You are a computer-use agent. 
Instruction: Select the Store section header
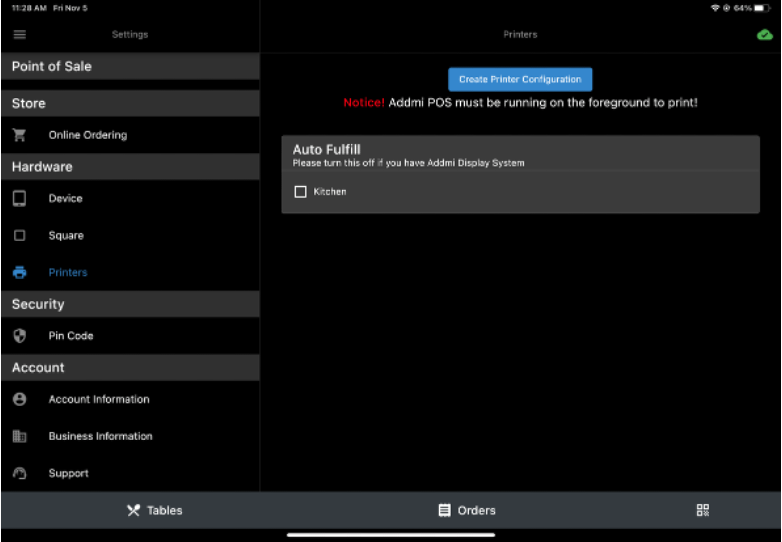tap(131, 103)
